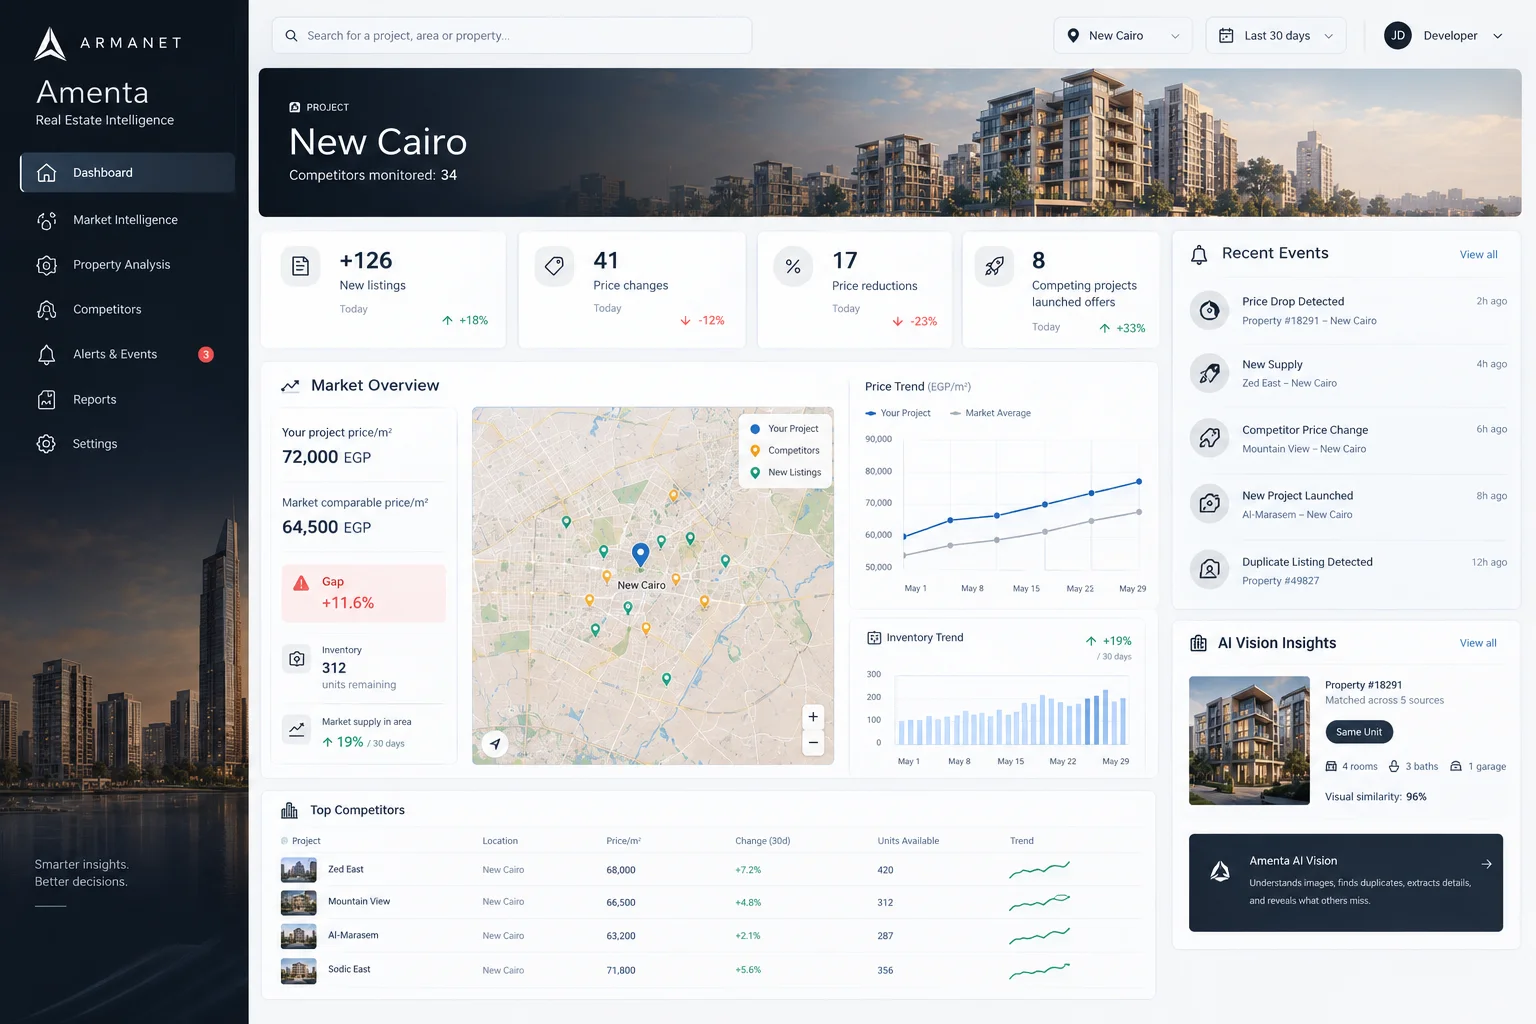Navigate to Competitors page
This screenshot has height=1024, width=1536.
click(x=107, y=310)
